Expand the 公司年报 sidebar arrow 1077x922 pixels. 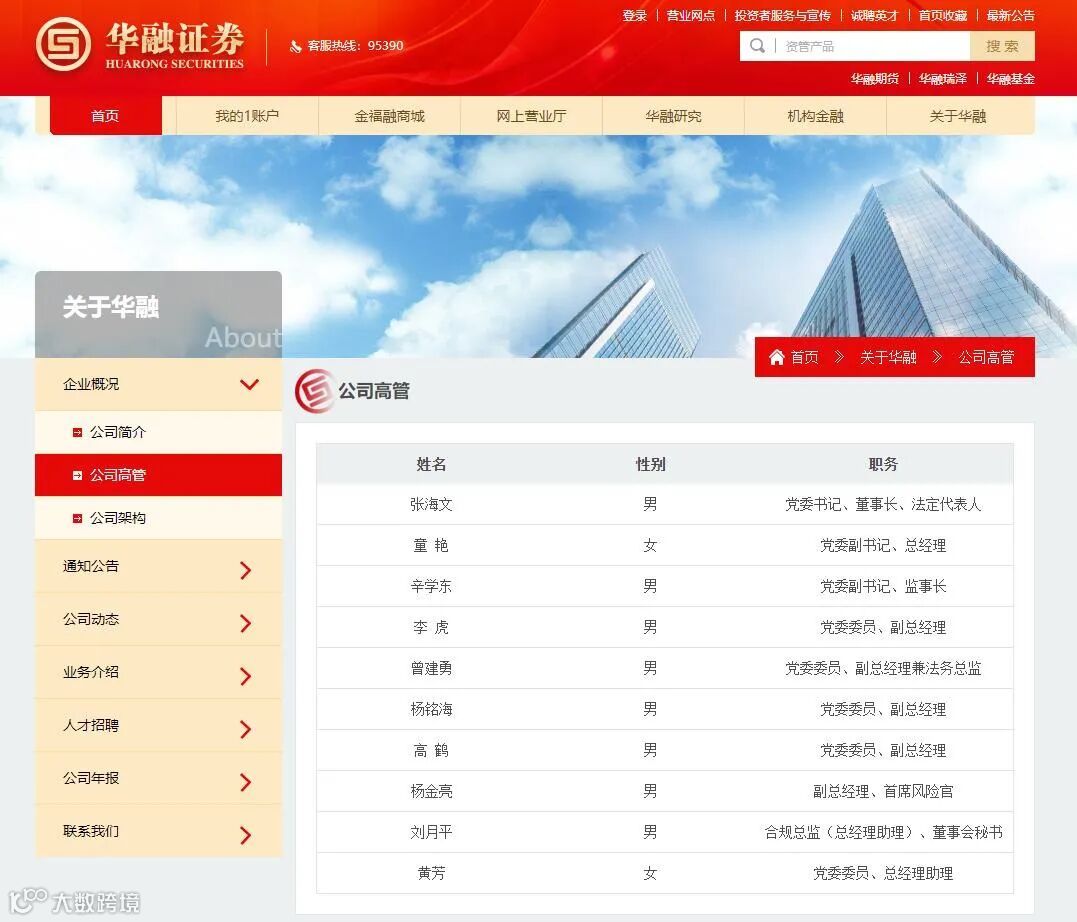(246, 782)
